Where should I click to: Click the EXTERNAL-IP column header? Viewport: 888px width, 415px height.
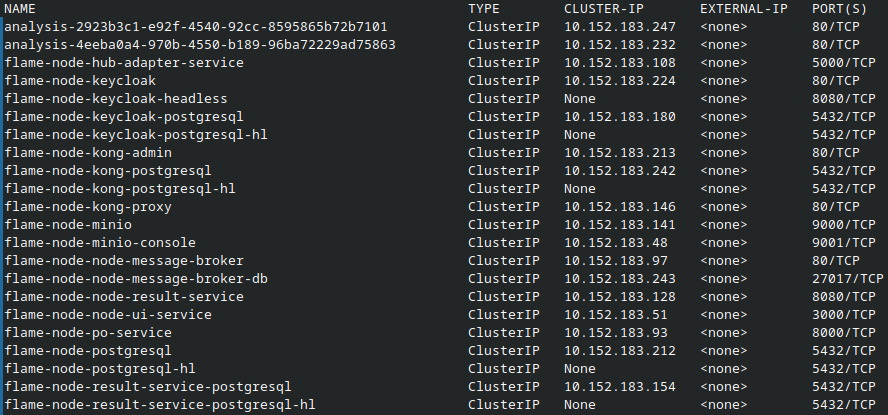[744, 8]
